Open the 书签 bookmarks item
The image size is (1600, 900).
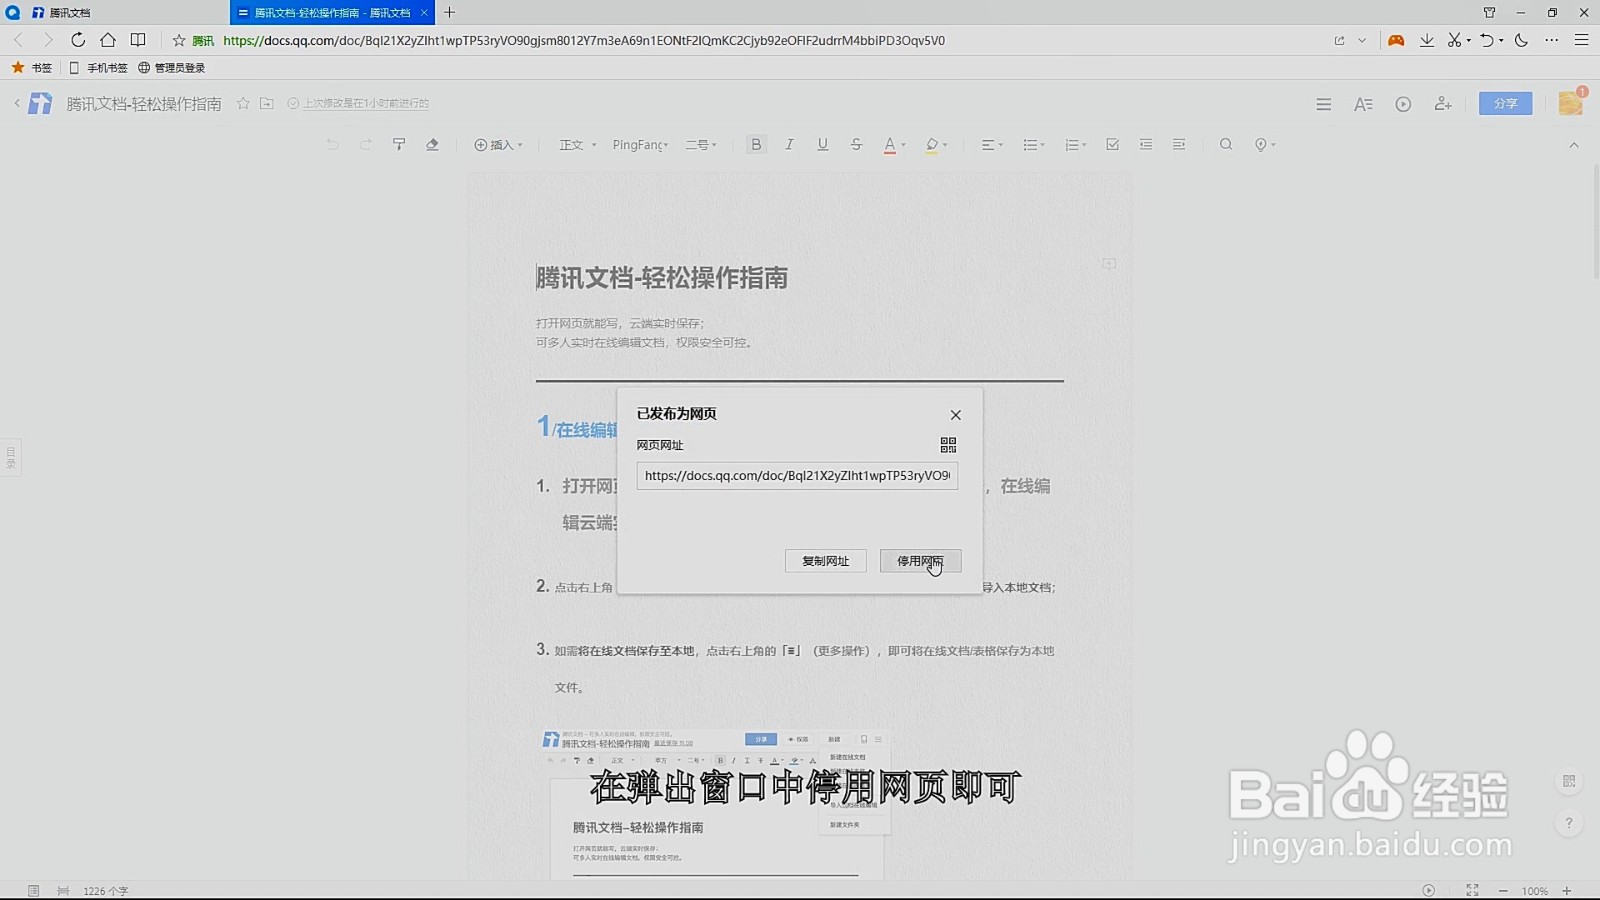click(31, 68)
